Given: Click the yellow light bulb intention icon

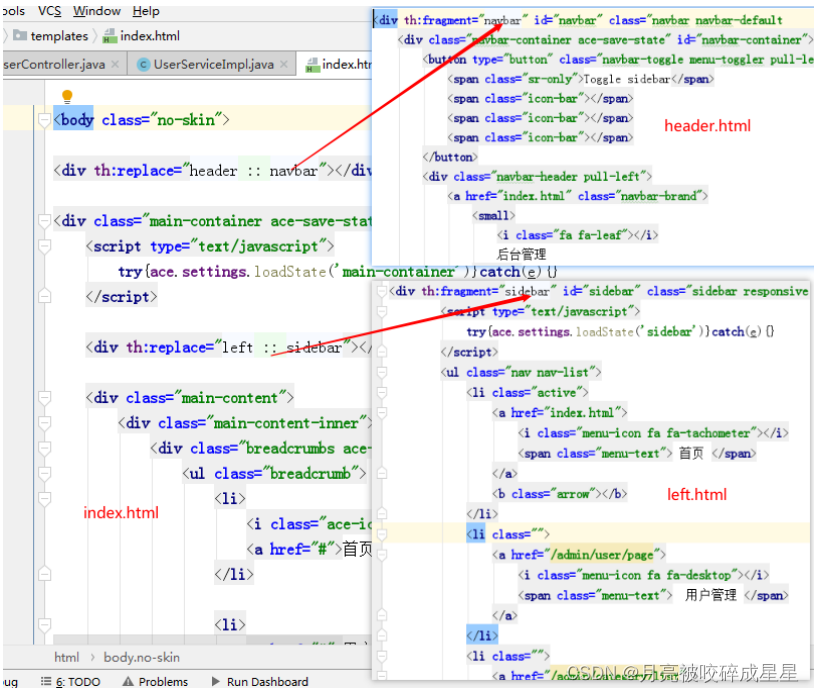Looking at the screenshot, I should coord(67,96).
